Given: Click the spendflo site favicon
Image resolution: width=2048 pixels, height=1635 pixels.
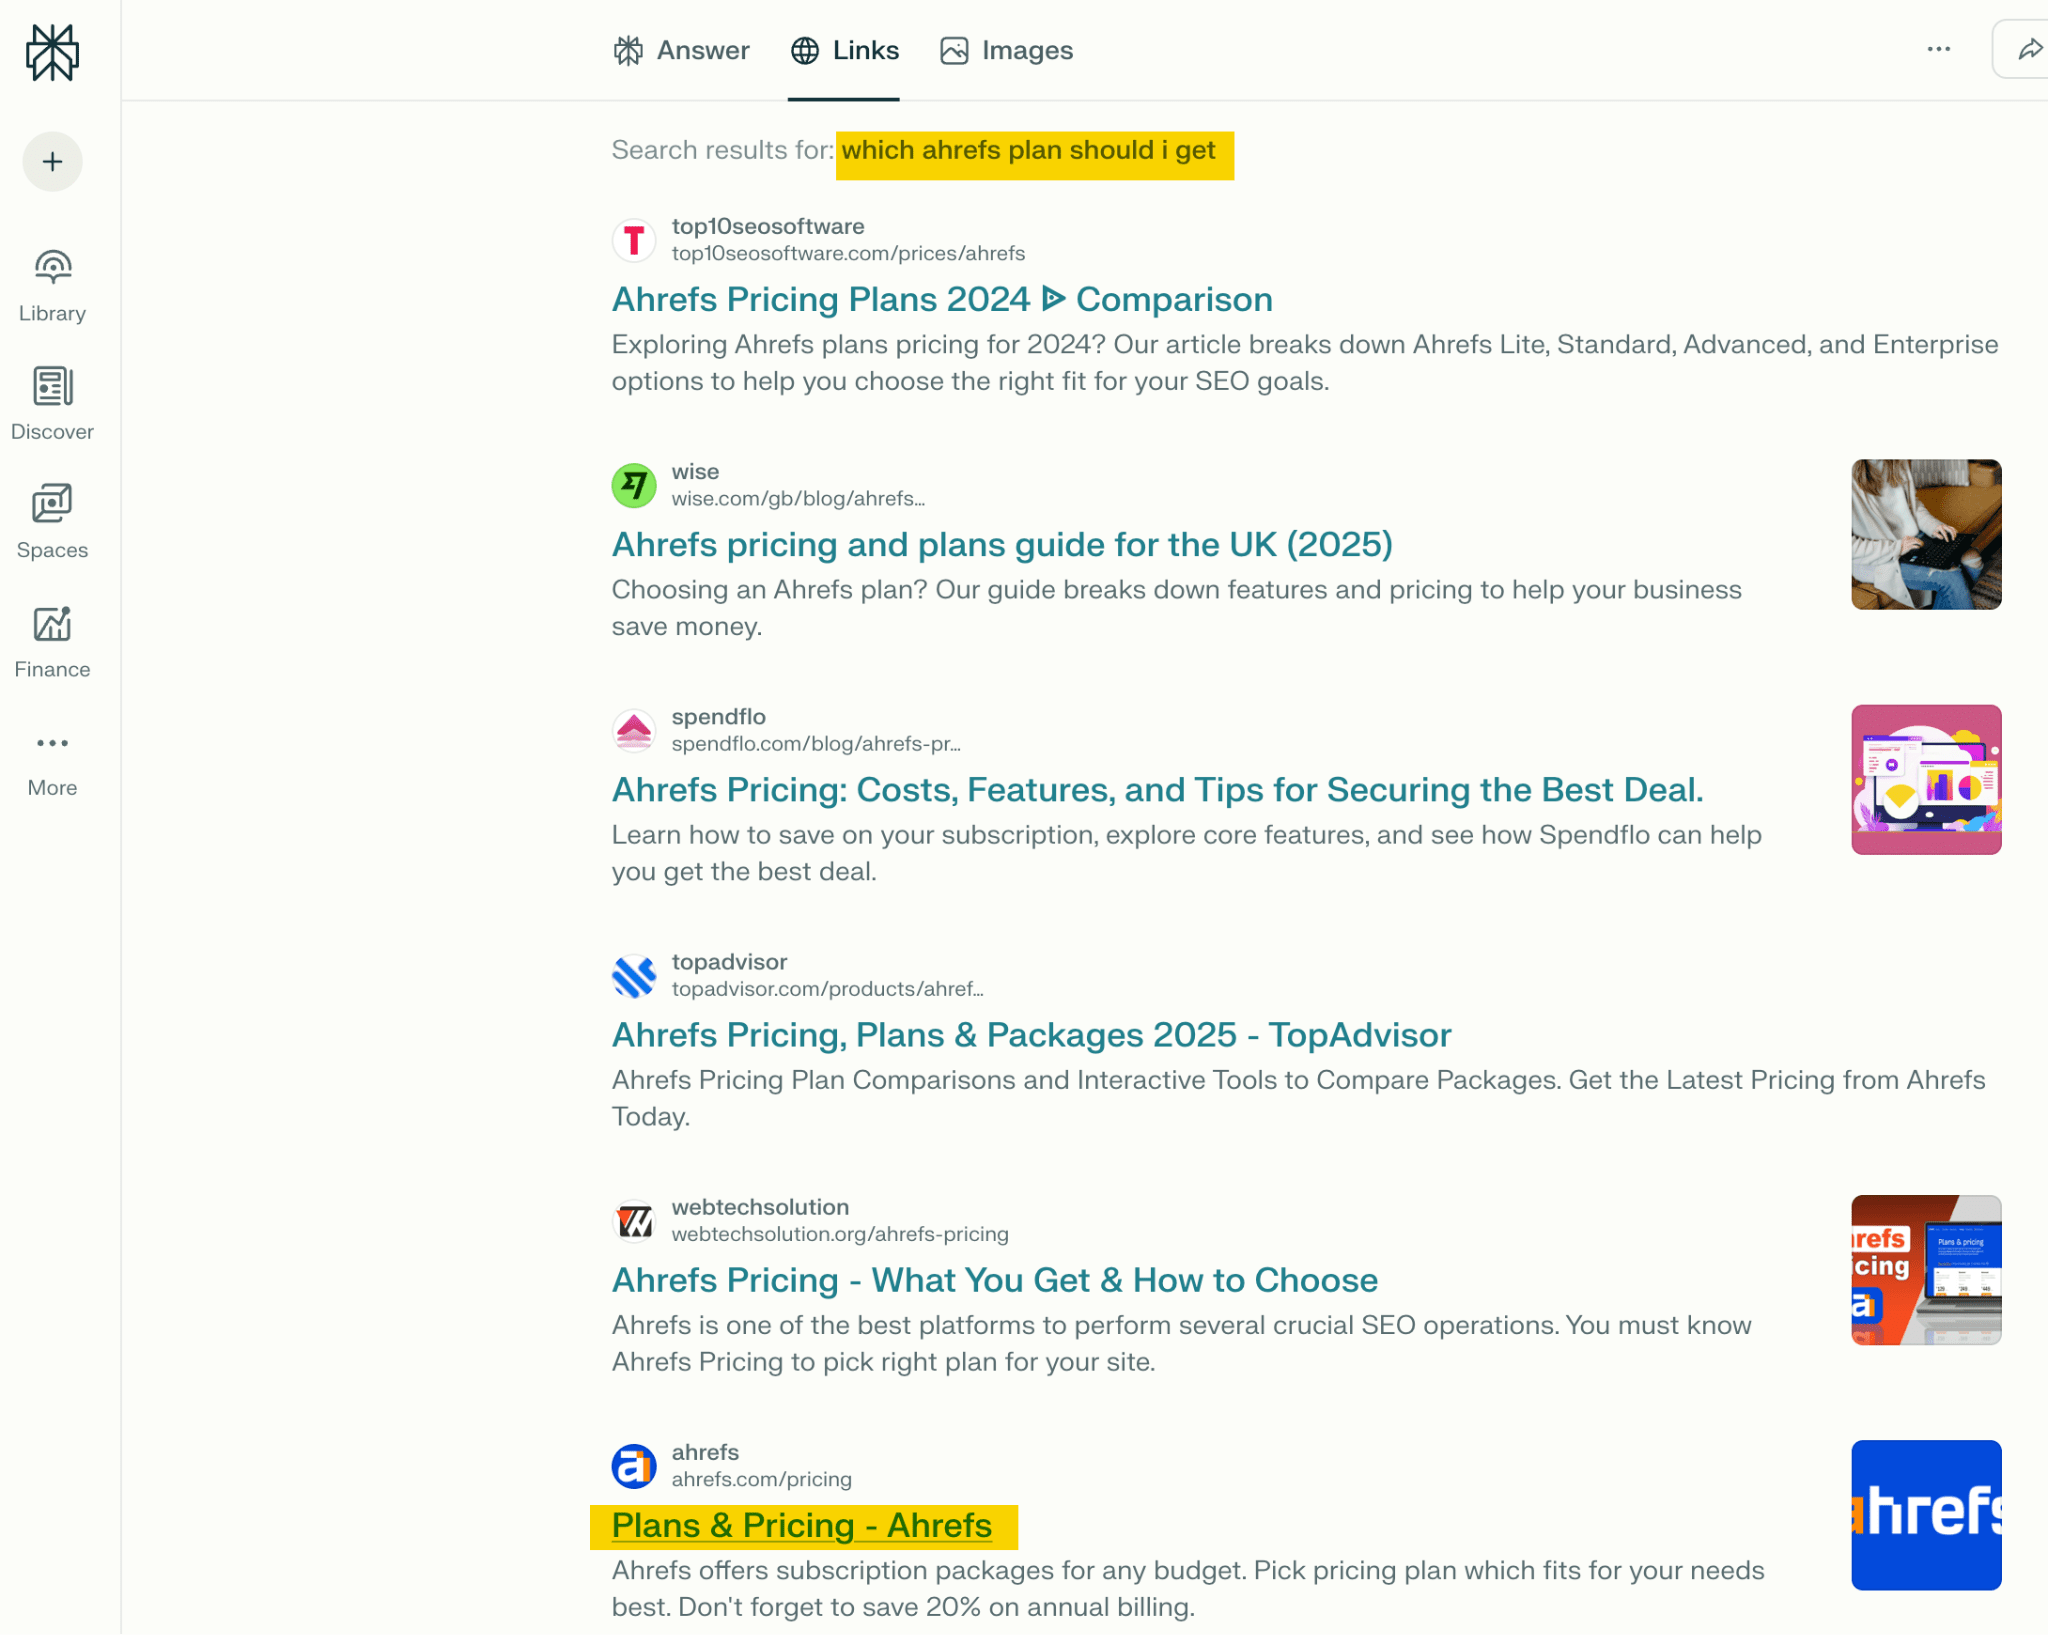Looking at the screenshot, I should (x=633, y=730).
